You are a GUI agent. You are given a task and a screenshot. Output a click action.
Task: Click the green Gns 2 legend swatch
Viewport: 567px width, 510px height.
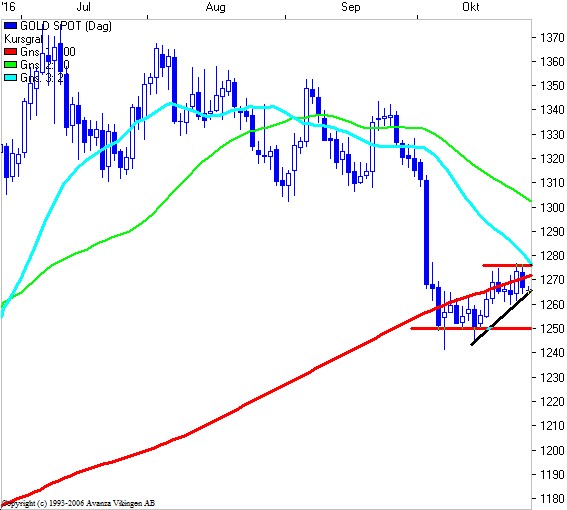coord(10,65)
